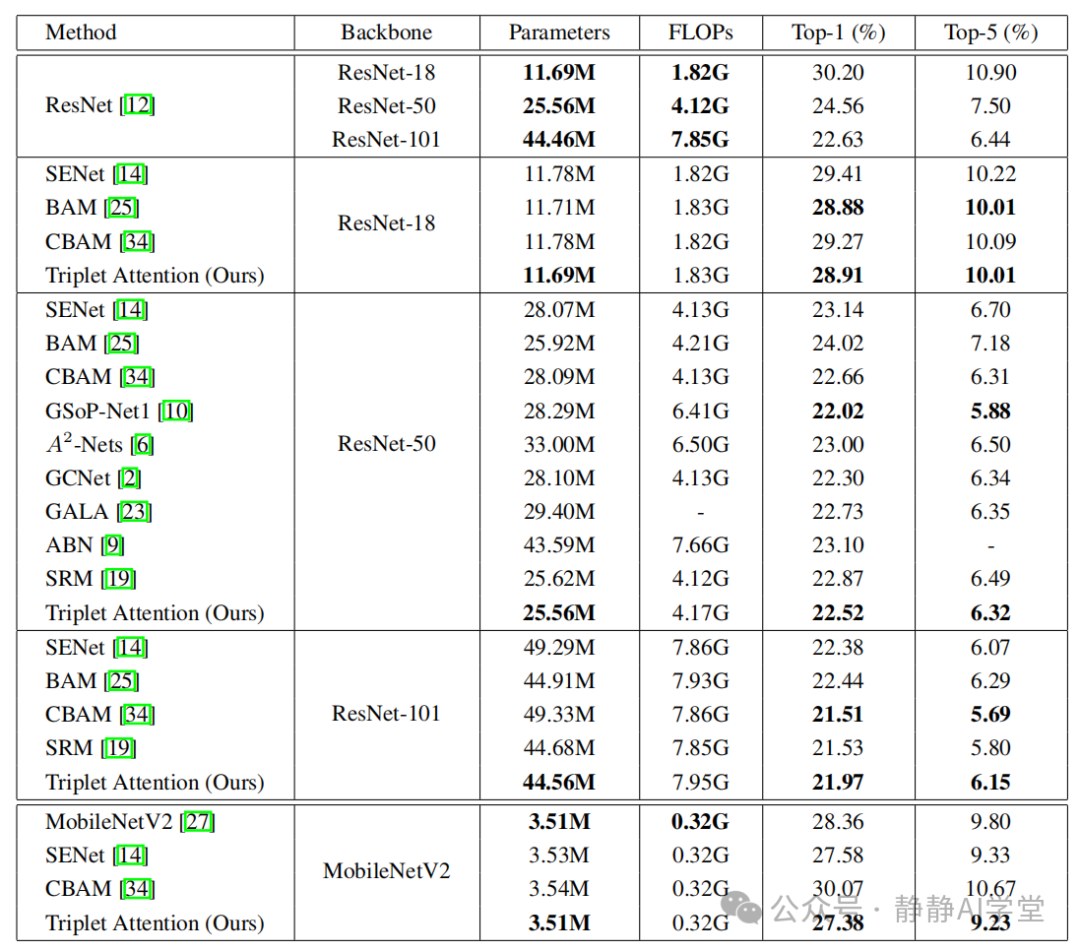This screenshot has height=952, width=1080.
Task: Open citation [12] next to ResNet
Action: tap(137, 105)
